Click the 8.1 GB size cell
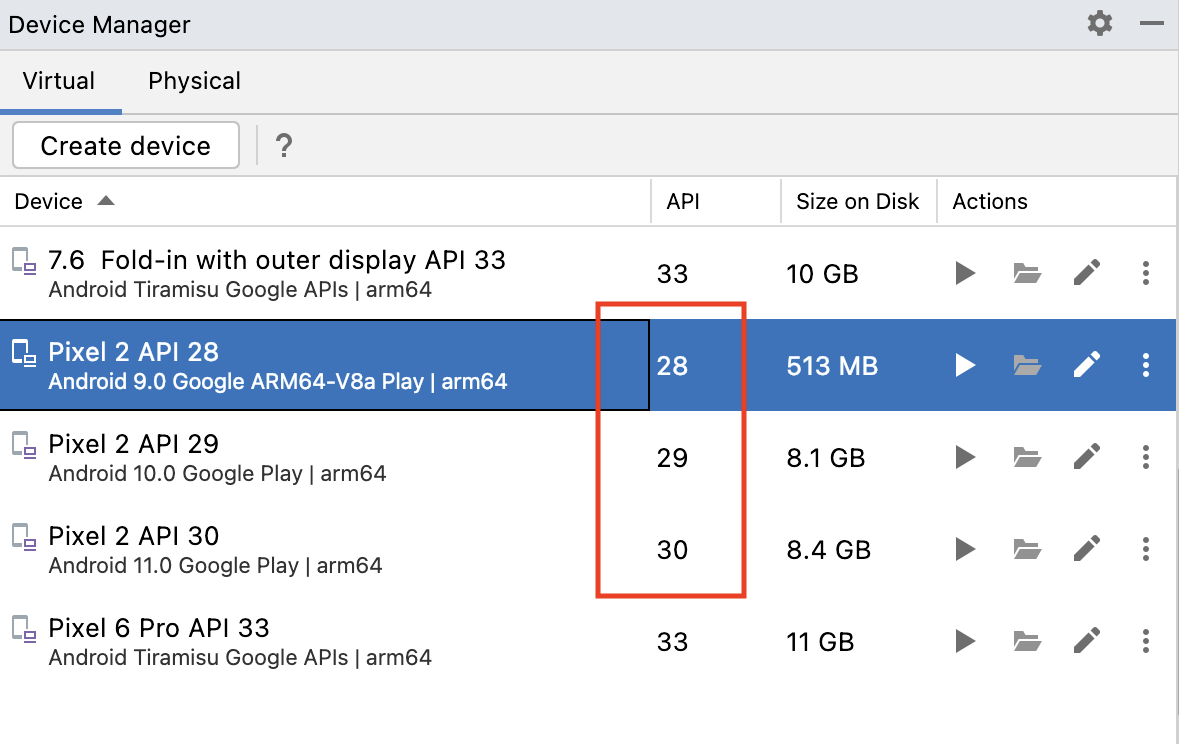This screenshot has width=1179, height=744. click(x=826, y=457)
